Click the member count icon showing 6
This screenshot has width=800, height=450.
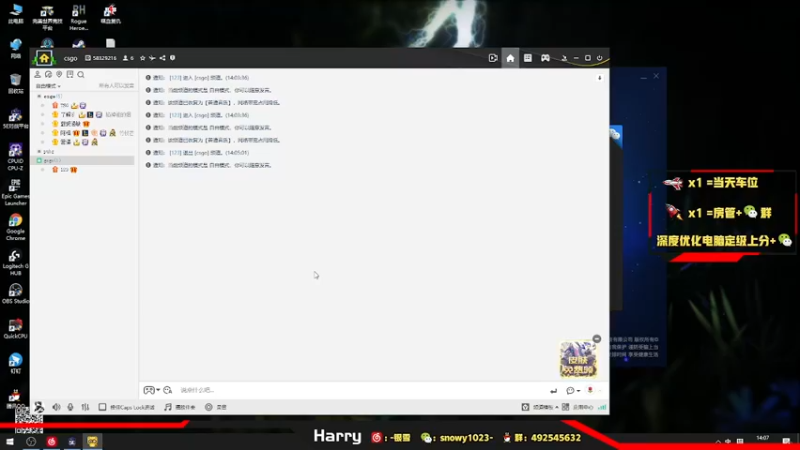[128, 58]
